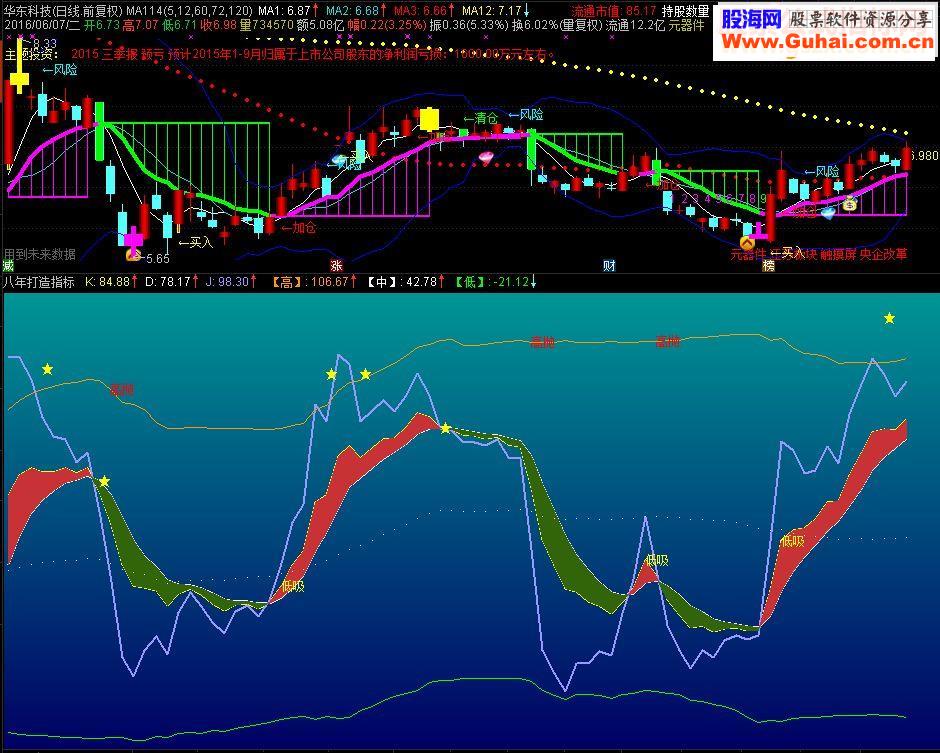Click the leftmost 低吸 label
Image resolution: width=940 pixels, height=753 pixels.
click(293, 586)
